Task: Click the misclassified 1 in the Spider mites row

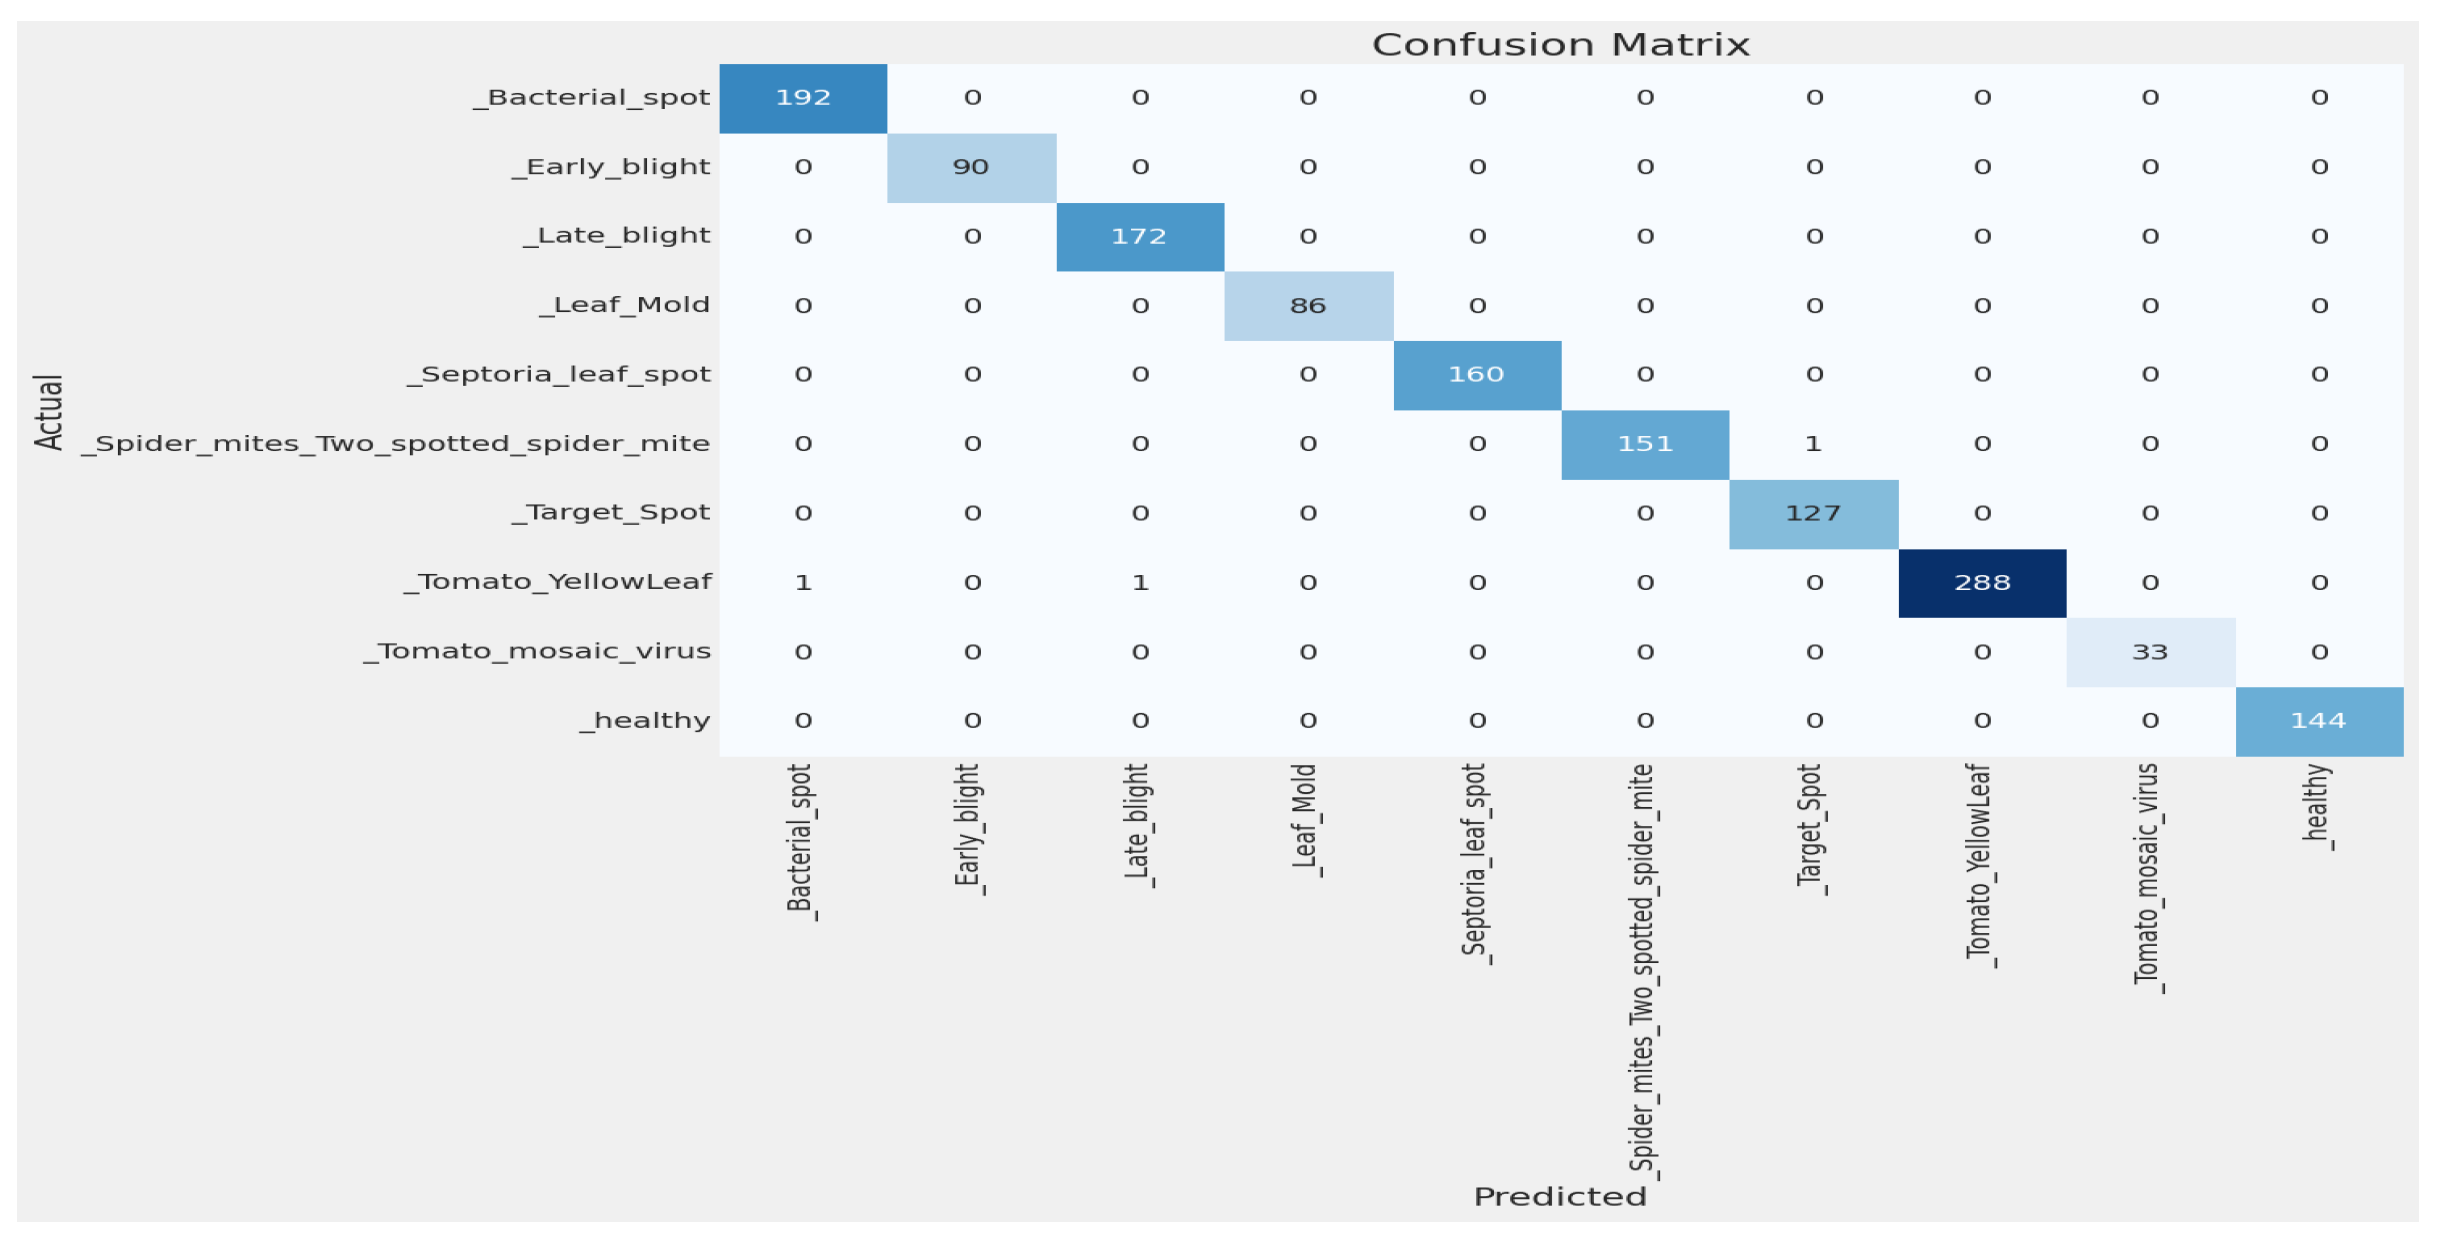Action: pyautogui.click(x=1813, y=444)
